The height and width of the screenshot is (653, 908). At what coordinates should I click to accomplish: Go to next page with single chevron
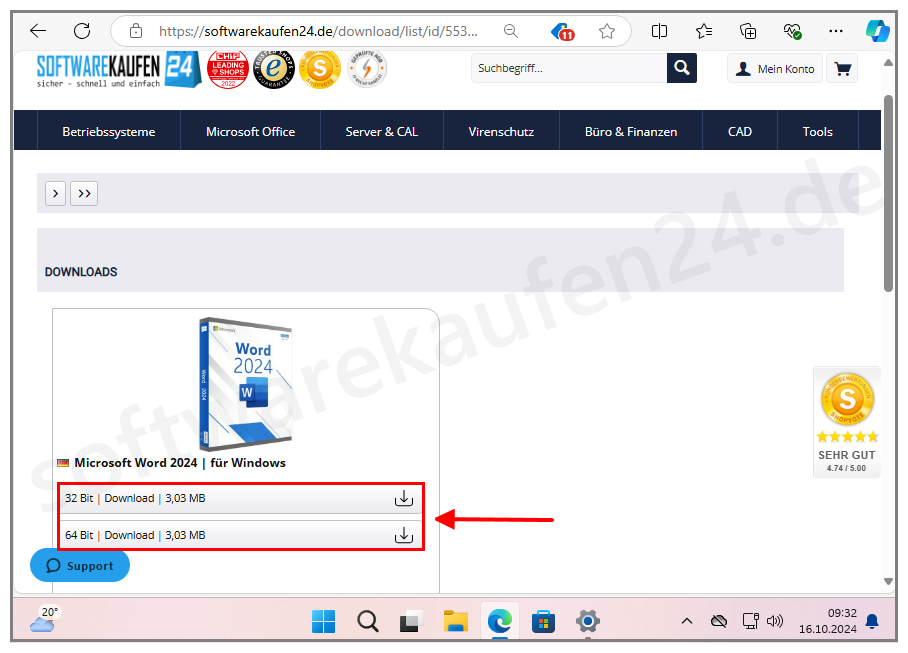click(x=56, y=193)
